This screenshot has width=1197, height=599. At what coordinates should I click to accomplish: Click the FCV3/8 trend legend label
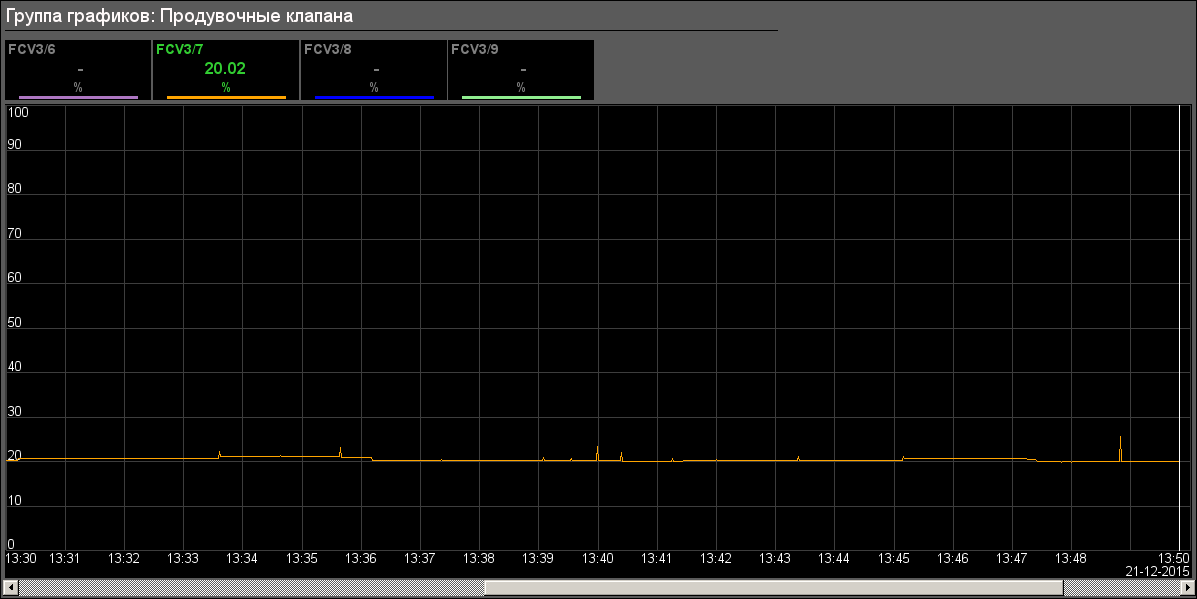coord(327,48)
